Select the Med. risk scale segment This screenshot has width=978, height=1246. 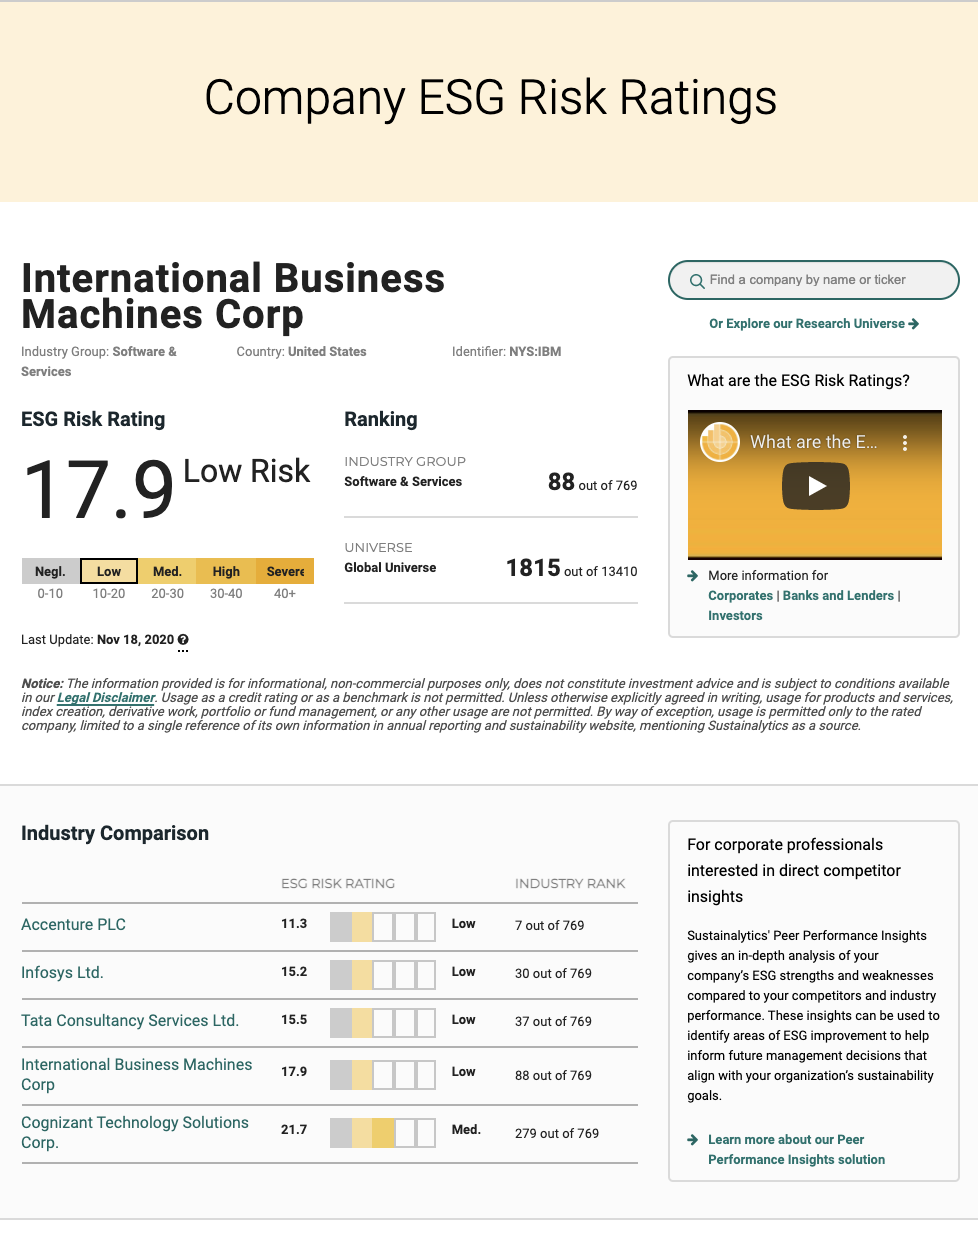tap(167, 571)
